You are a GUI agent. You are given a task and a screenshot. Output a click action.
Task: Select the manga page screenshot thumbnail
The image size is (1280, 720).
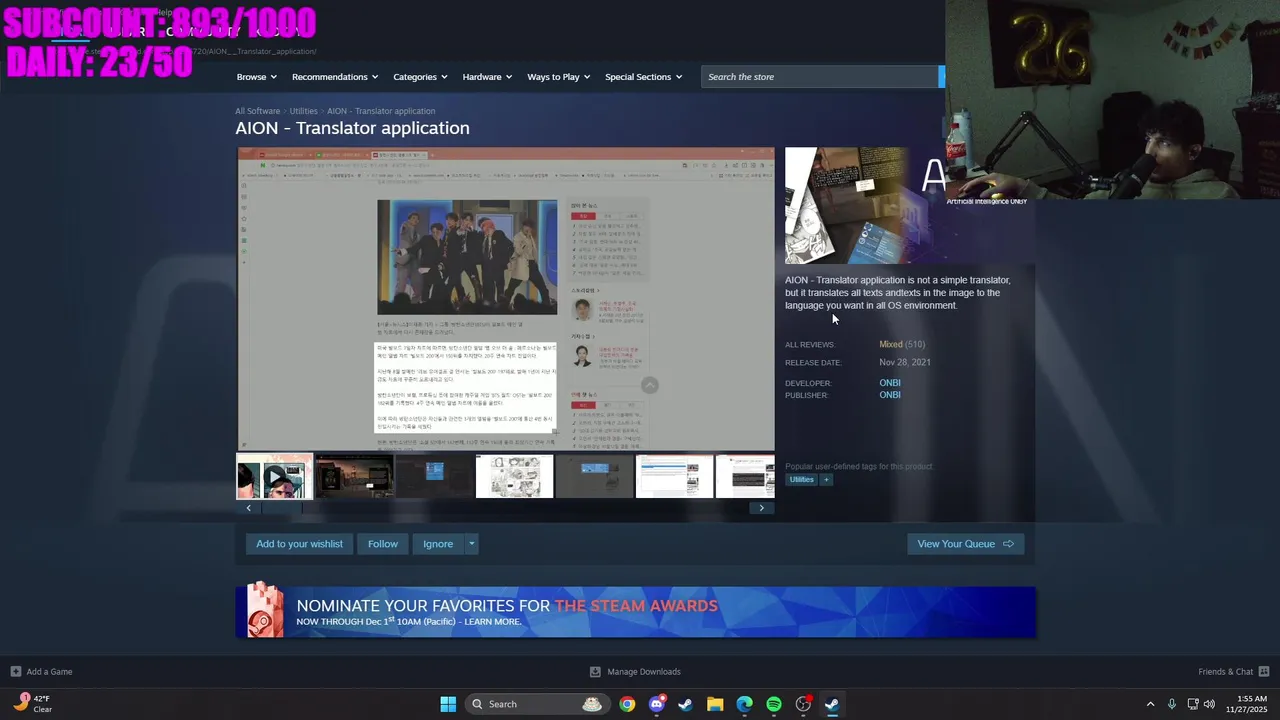tap(514, 477)
